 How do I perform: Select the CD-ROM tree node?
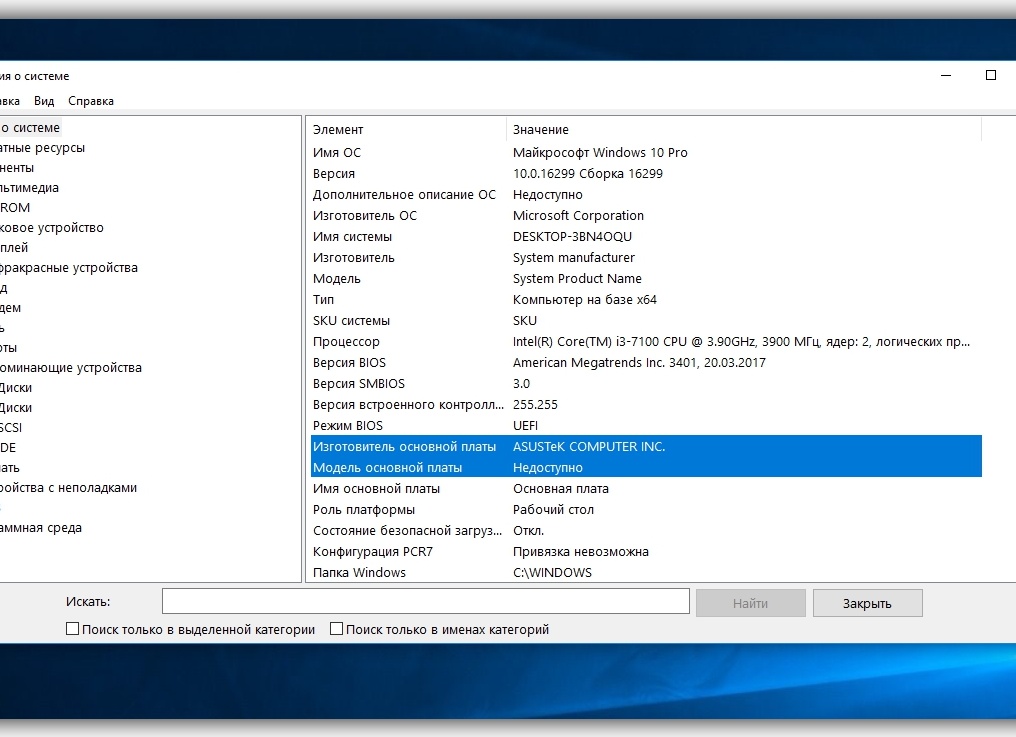(x=15, y=207)
